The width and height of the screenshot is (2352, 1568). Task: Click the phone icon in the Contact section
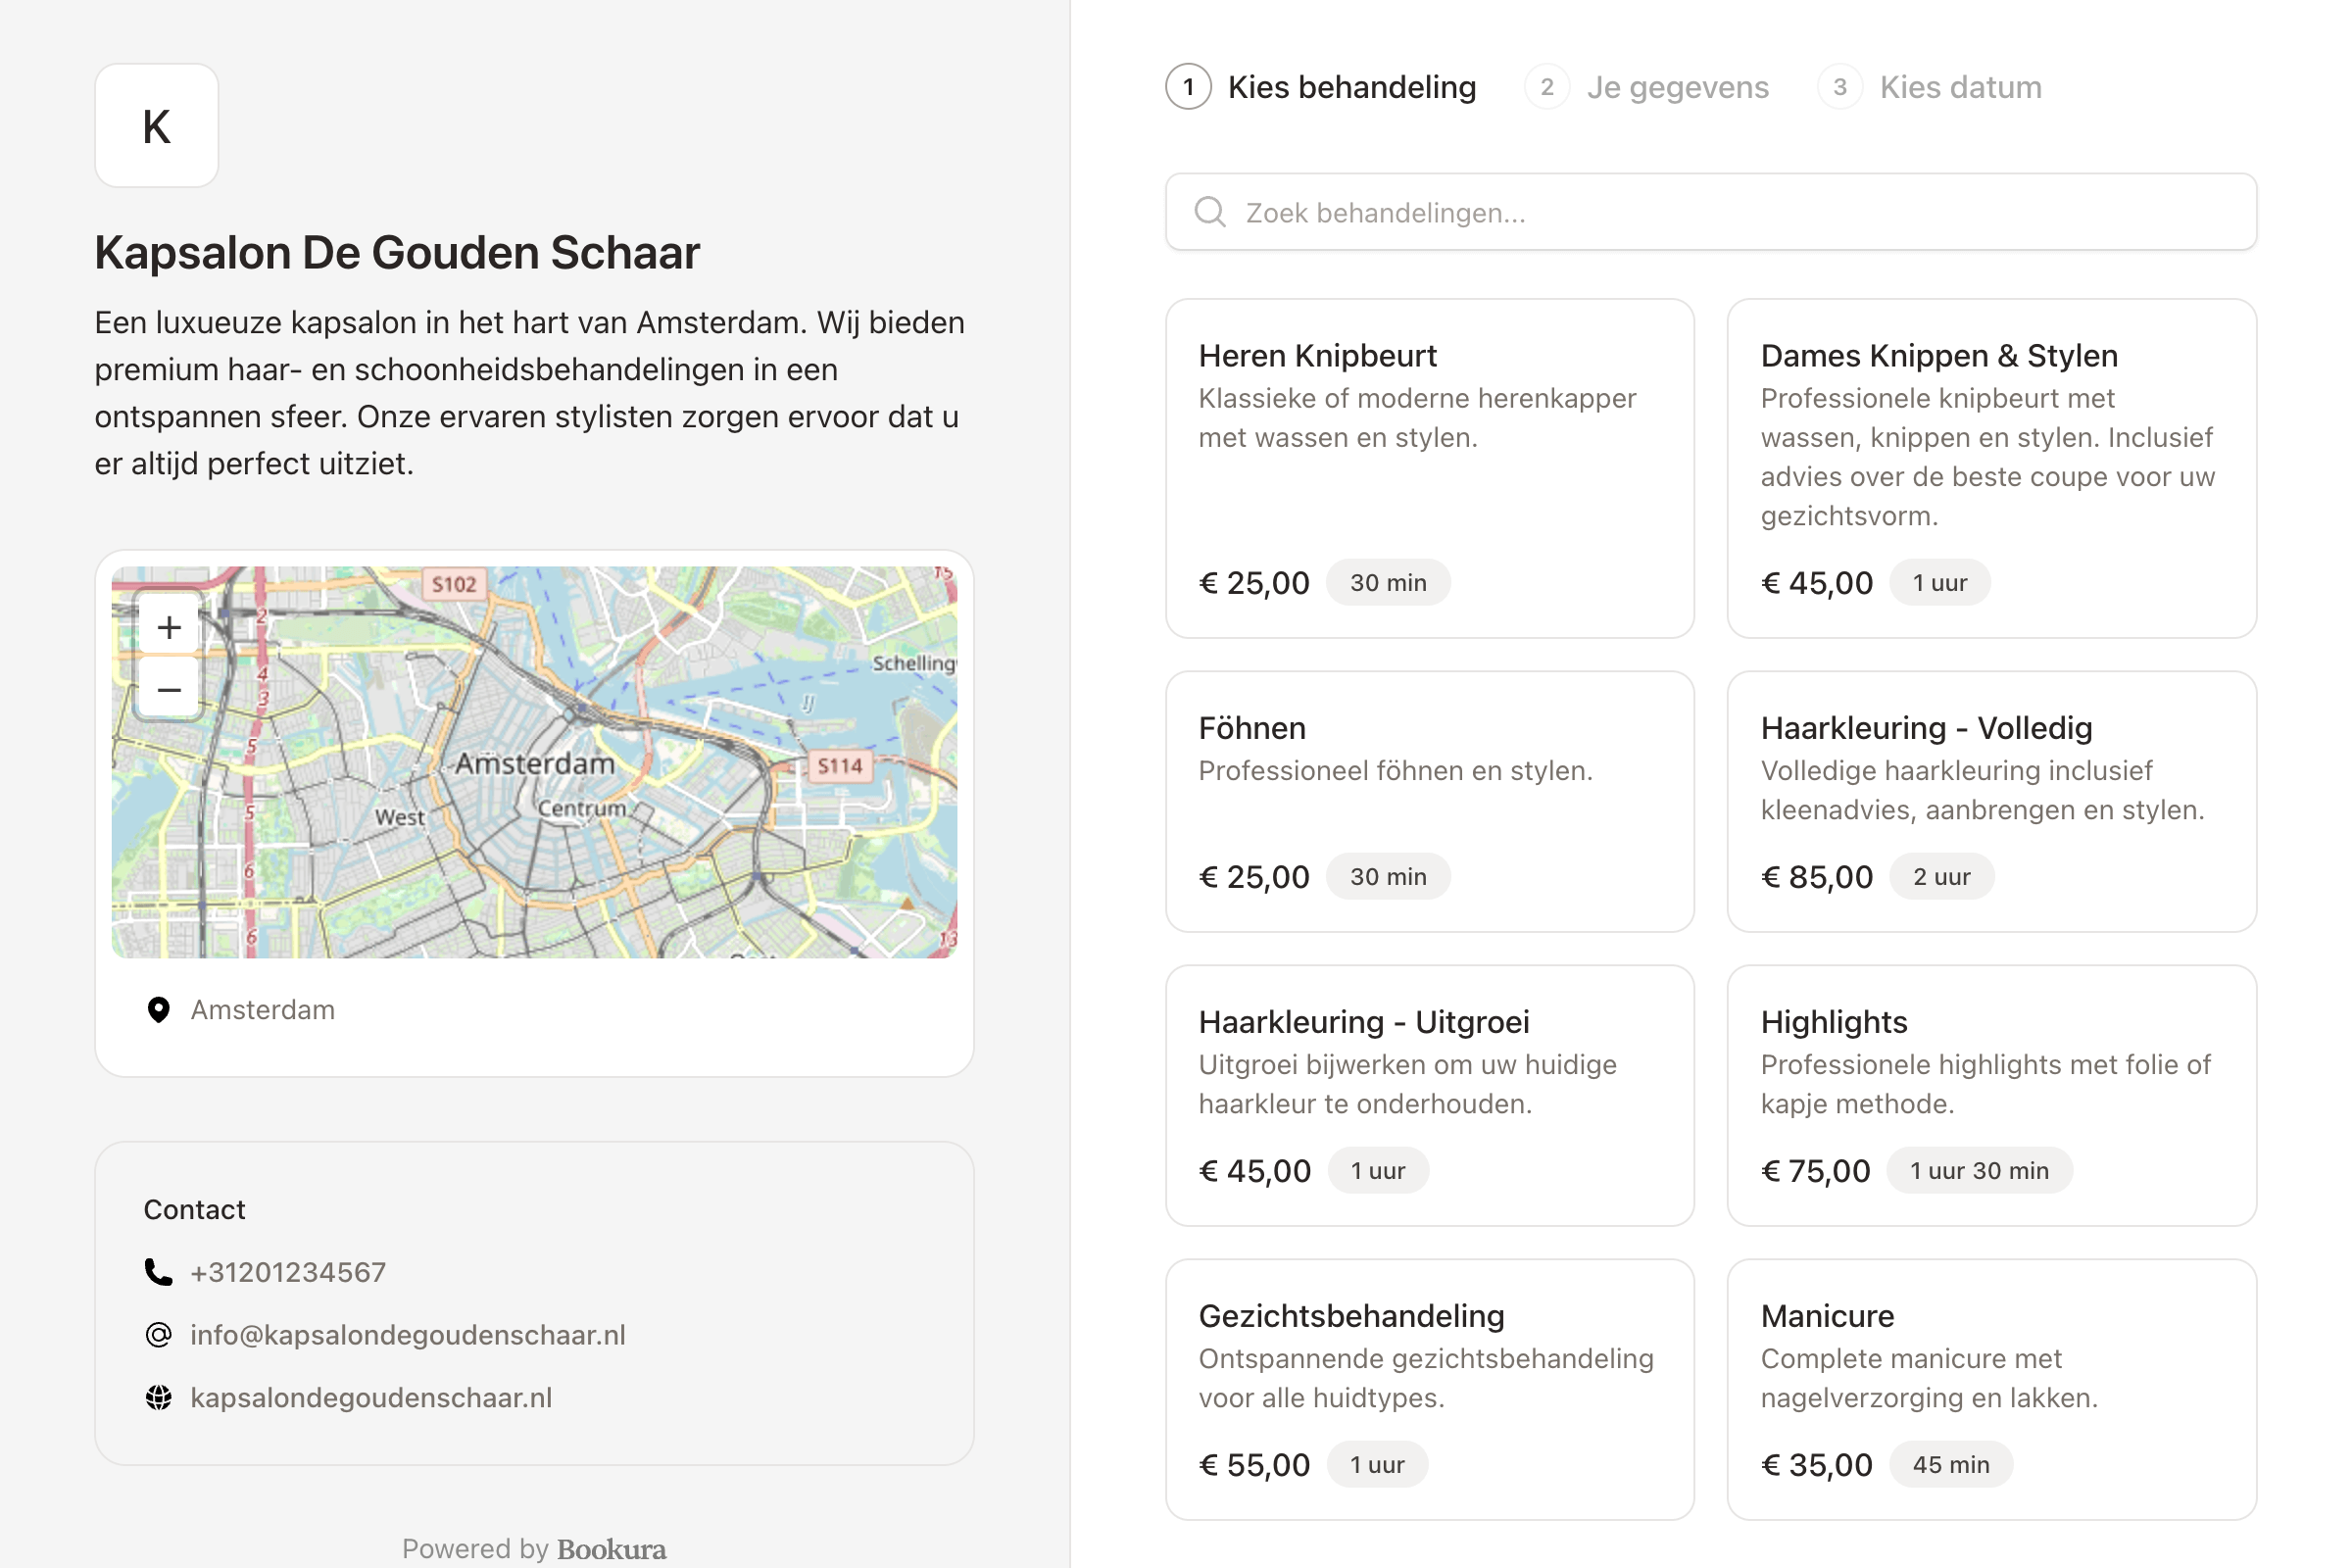[x=158, y=1271]
